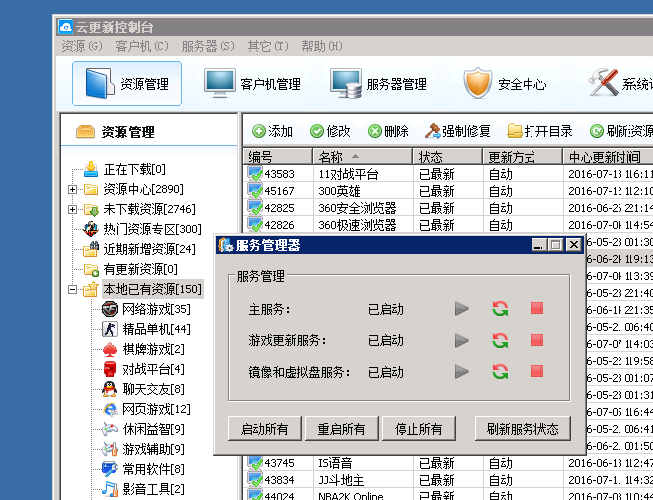Stop the 游戏更新服务 with its red square

(x=536, y=340)
